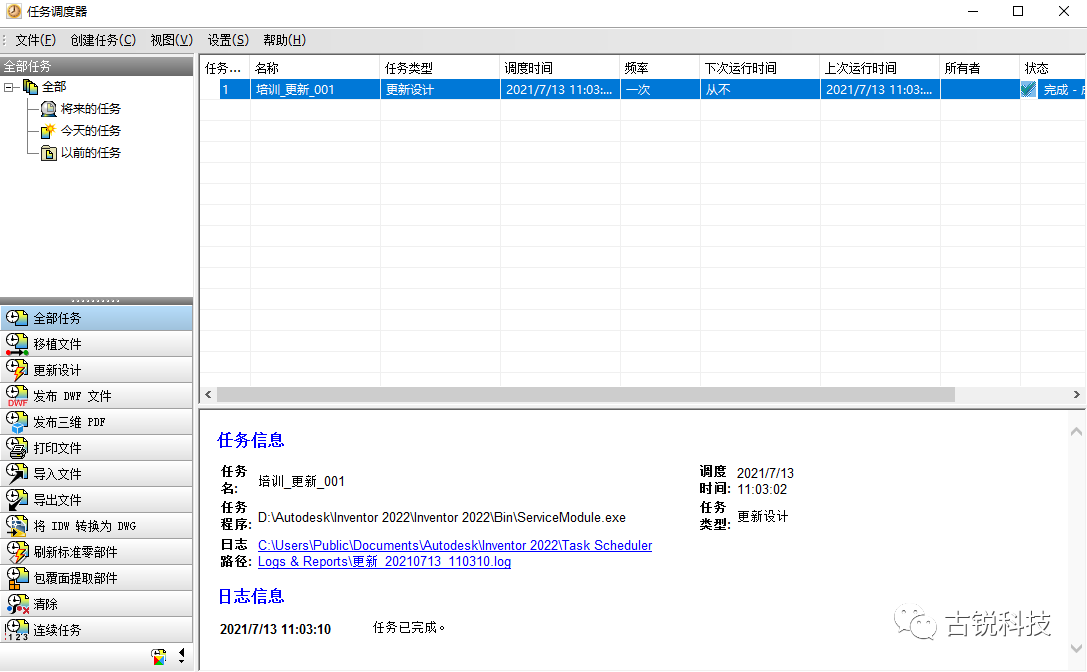1087x672 pixels.
Task: Click the Print Files (打印文件) icon
Action: point(17,448)
